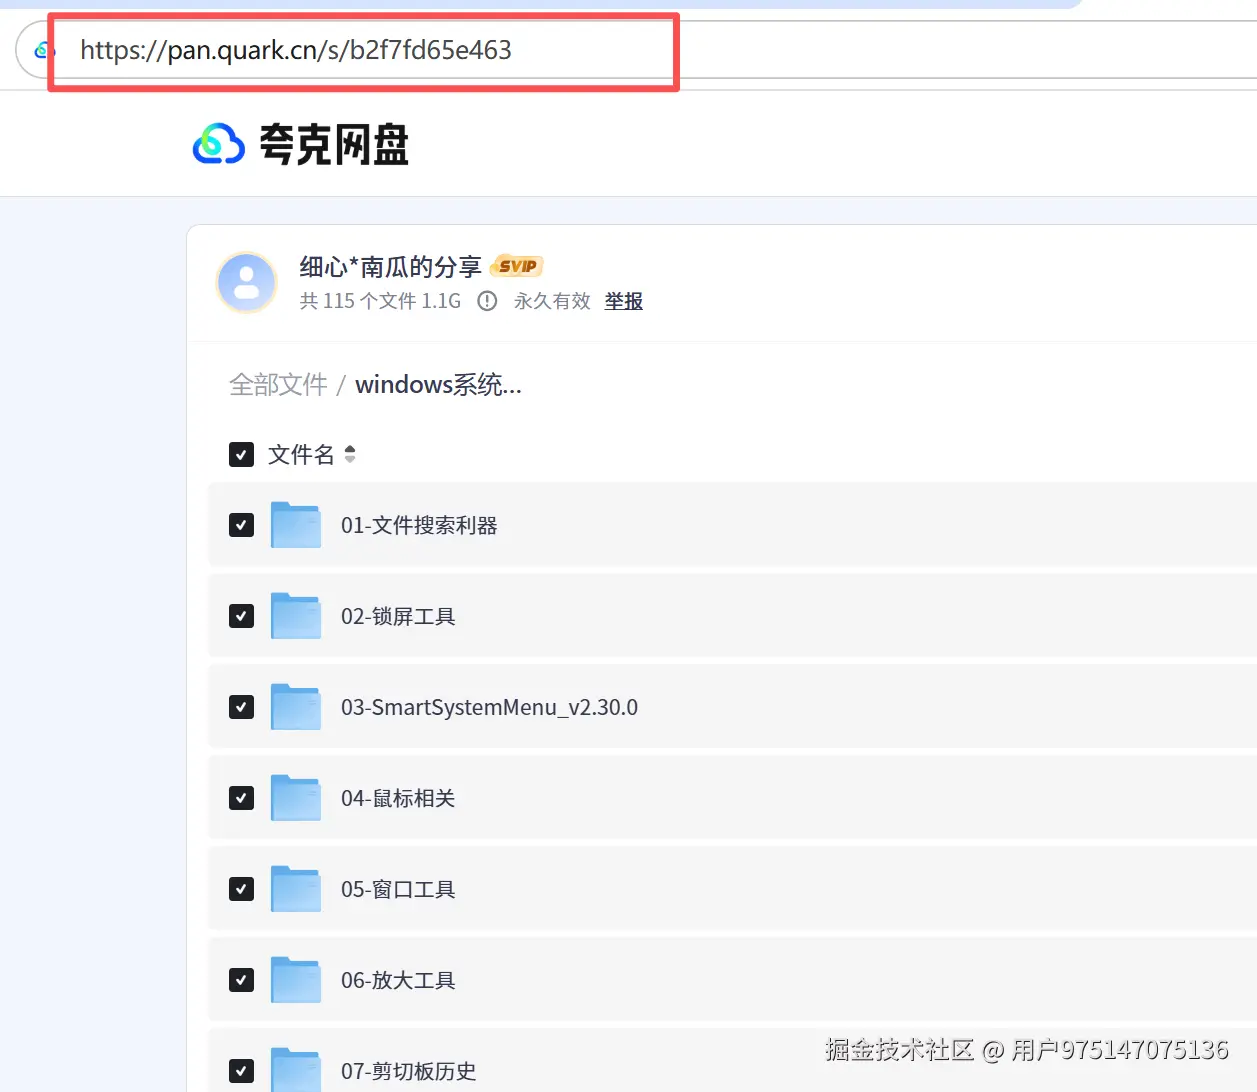Click the 举报 report link
Viewport: 1257px width, 1092px height.
point(624,301)
